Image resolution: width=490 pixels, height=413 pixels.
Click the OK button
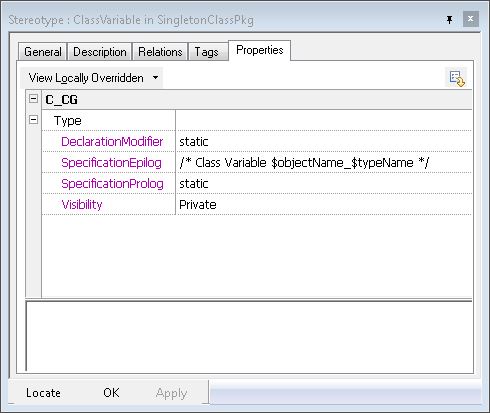(x=111, y=393)
